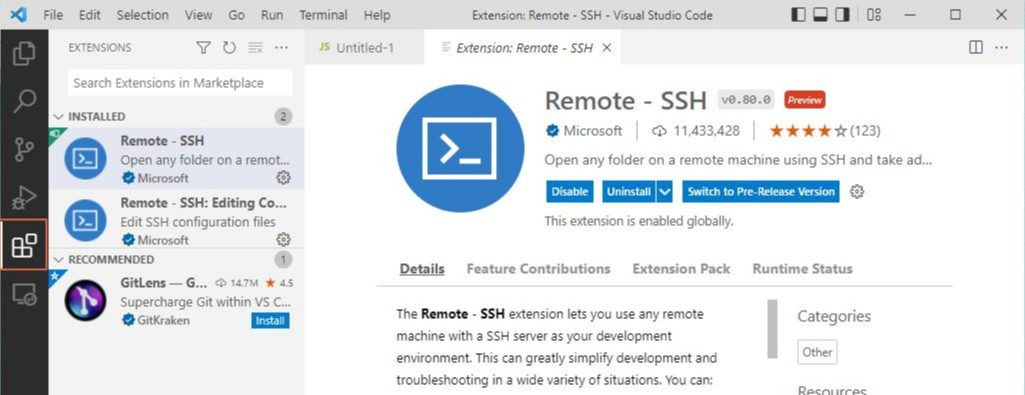1025x395 pixels.
Task: Filter extensions with funnel icon
Action: 204,48
